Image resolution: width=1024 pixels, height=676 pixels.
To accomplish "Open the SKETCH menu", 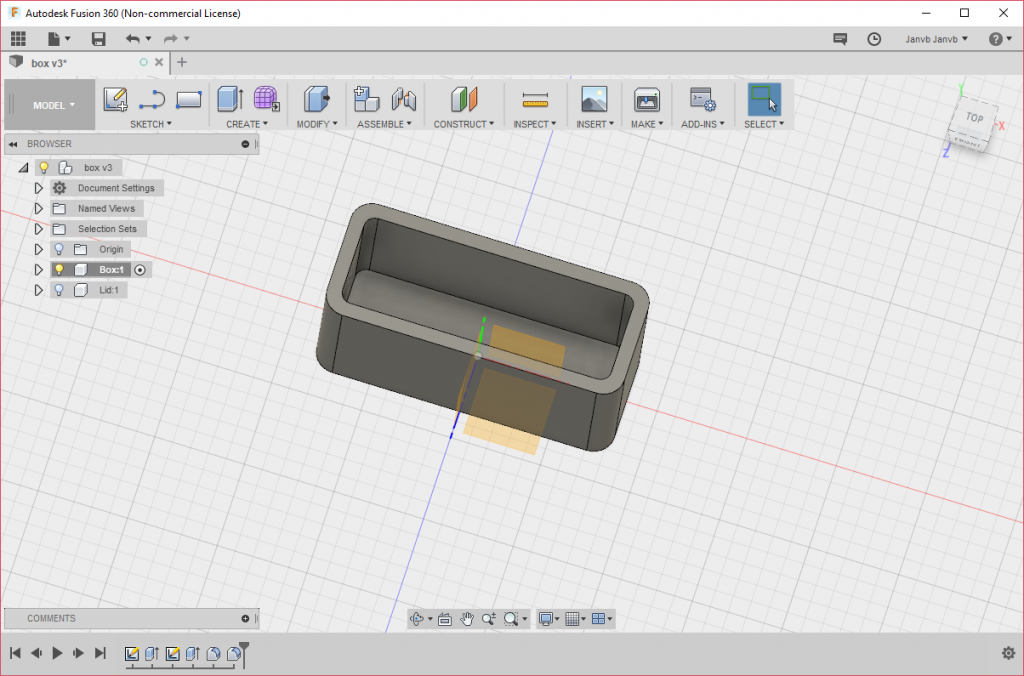I will 151,124.
